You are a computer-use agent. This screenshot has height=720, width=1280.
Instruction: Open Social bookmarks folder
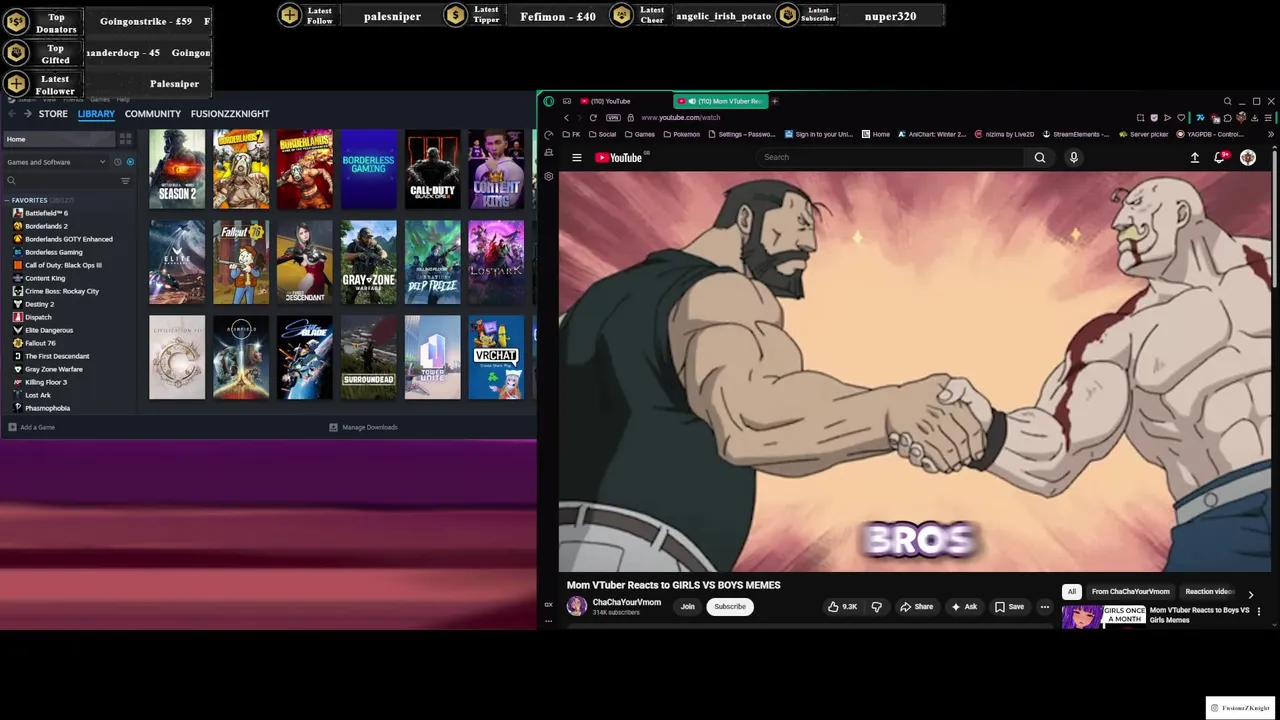[602, 134]
